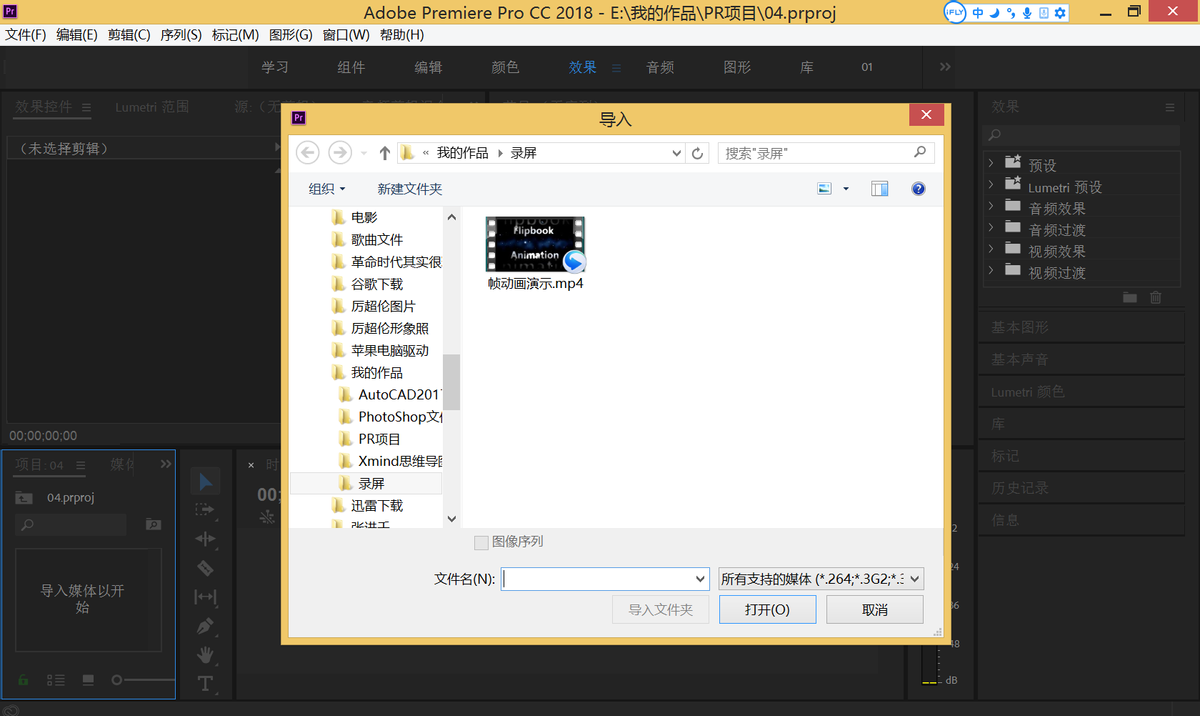This screenshot has width=1200, height=716.
Task: Select 谷歌下载 folder in tree
Action: coord(376,283)
